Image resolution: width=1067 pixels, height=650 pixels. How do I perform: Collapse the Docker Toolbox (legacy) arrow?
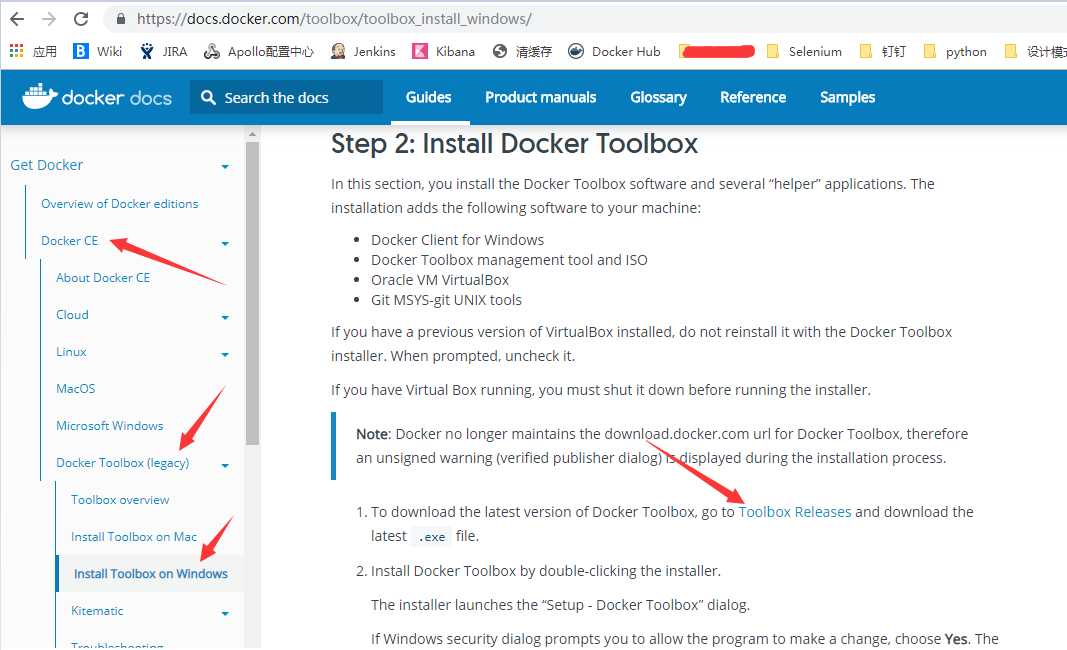pyautogui.click(x=225, y=466)
